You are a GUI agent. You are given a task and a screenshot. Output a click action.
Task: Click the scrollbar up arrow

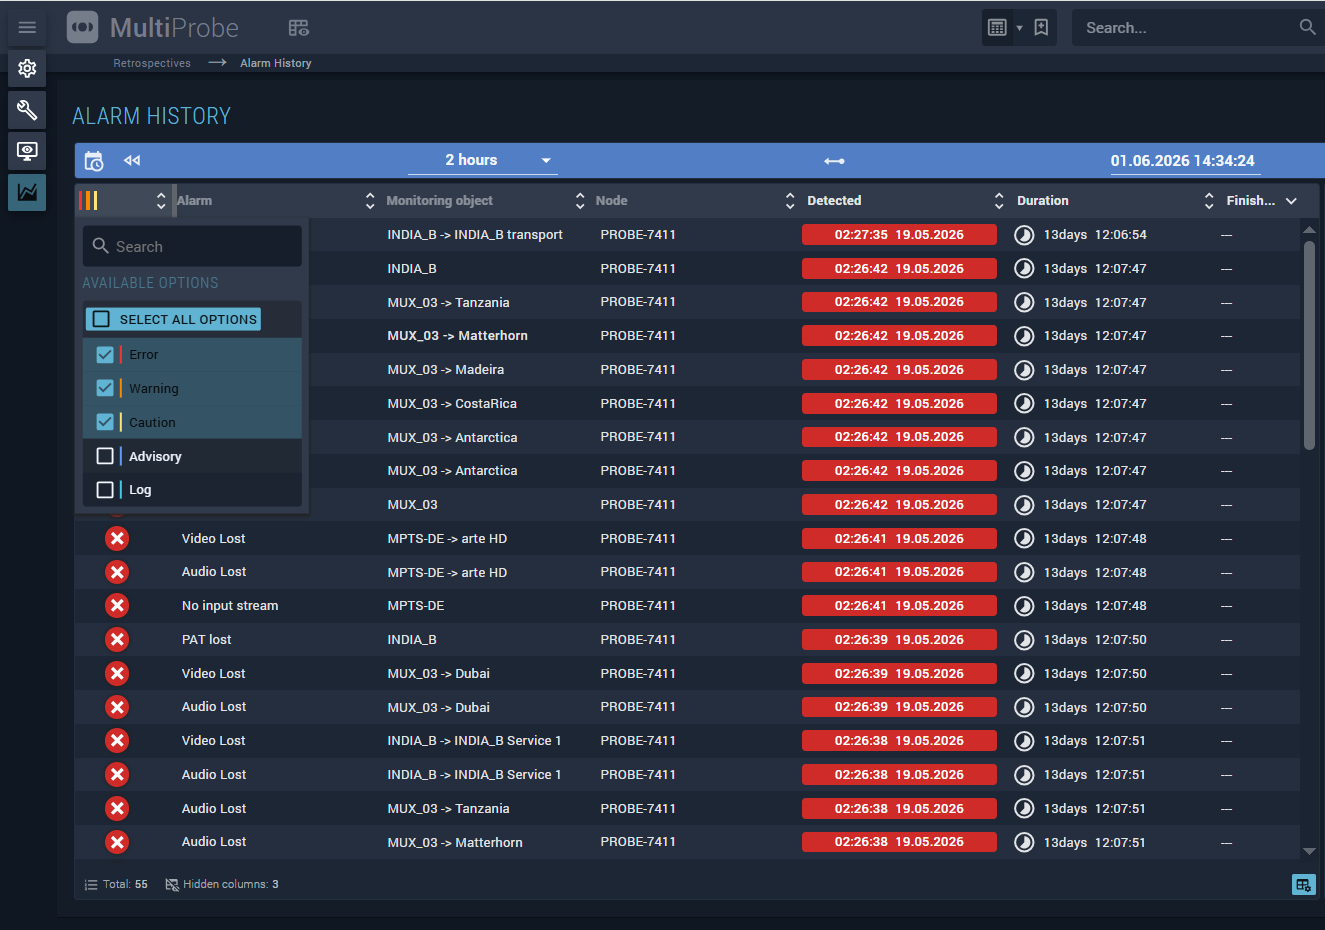coord(1309,230)
